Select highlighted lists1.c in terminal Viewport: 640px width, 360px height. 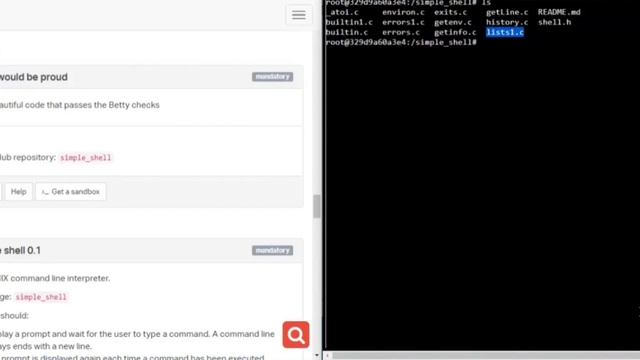(505, 32)
